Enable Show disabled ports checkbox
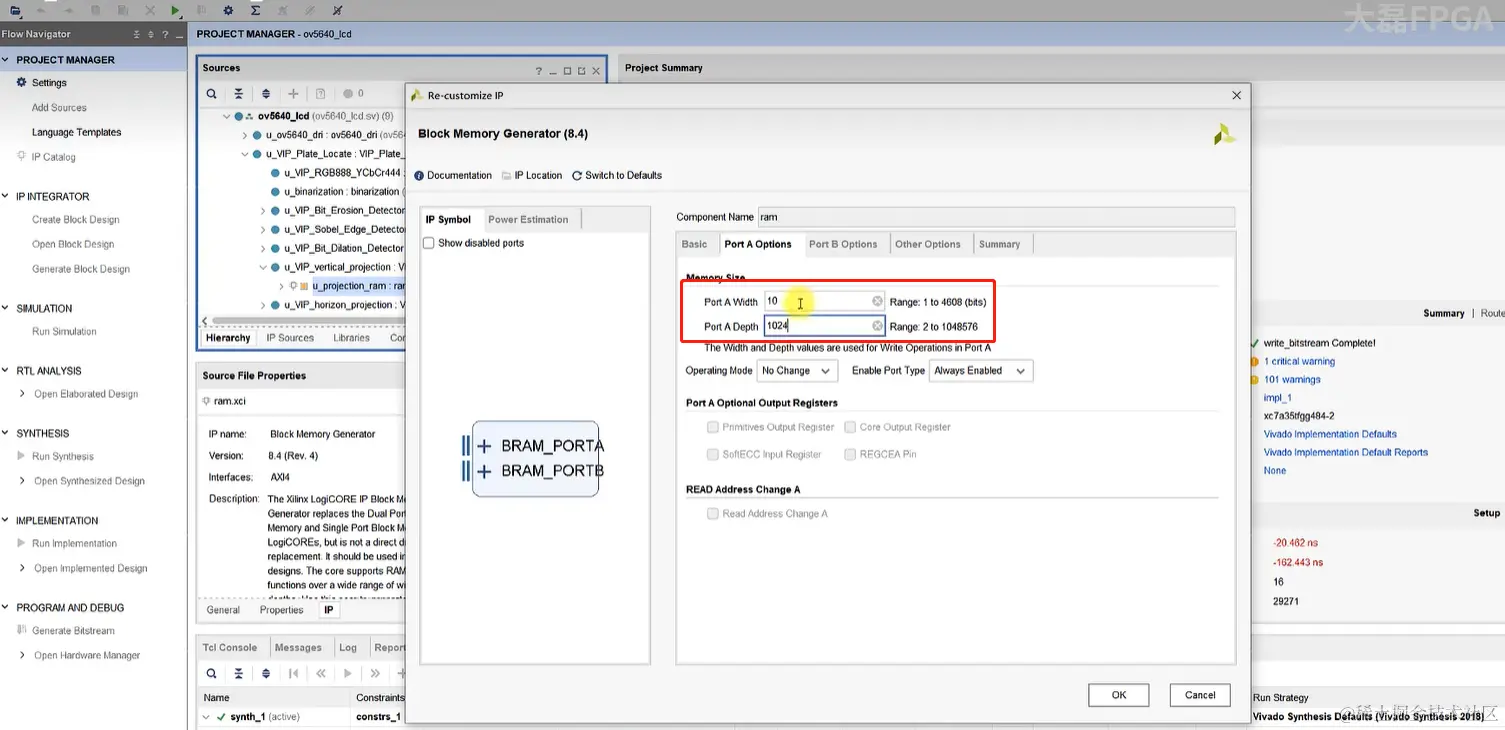Image resolution: width=1505 pixels, height=730 pixels. [429, 243]
